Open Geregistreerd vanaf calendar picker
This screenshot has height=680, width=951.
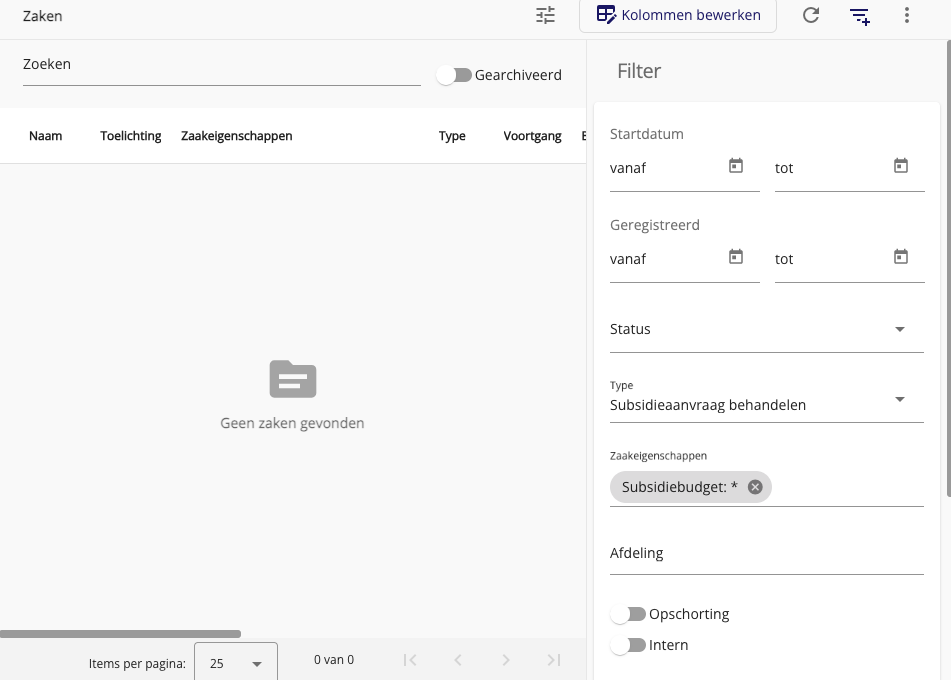point(736,257)
